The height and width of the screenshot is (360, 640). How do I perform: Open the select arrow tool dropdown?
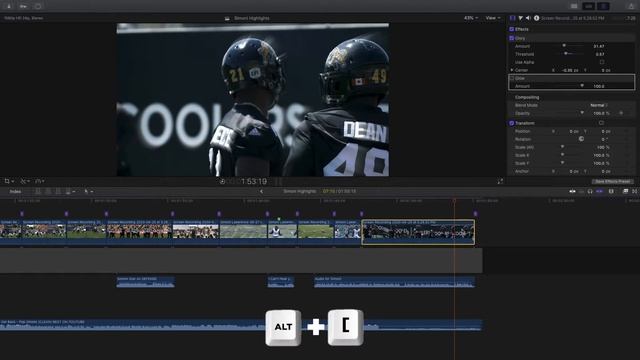pos(89,191)
